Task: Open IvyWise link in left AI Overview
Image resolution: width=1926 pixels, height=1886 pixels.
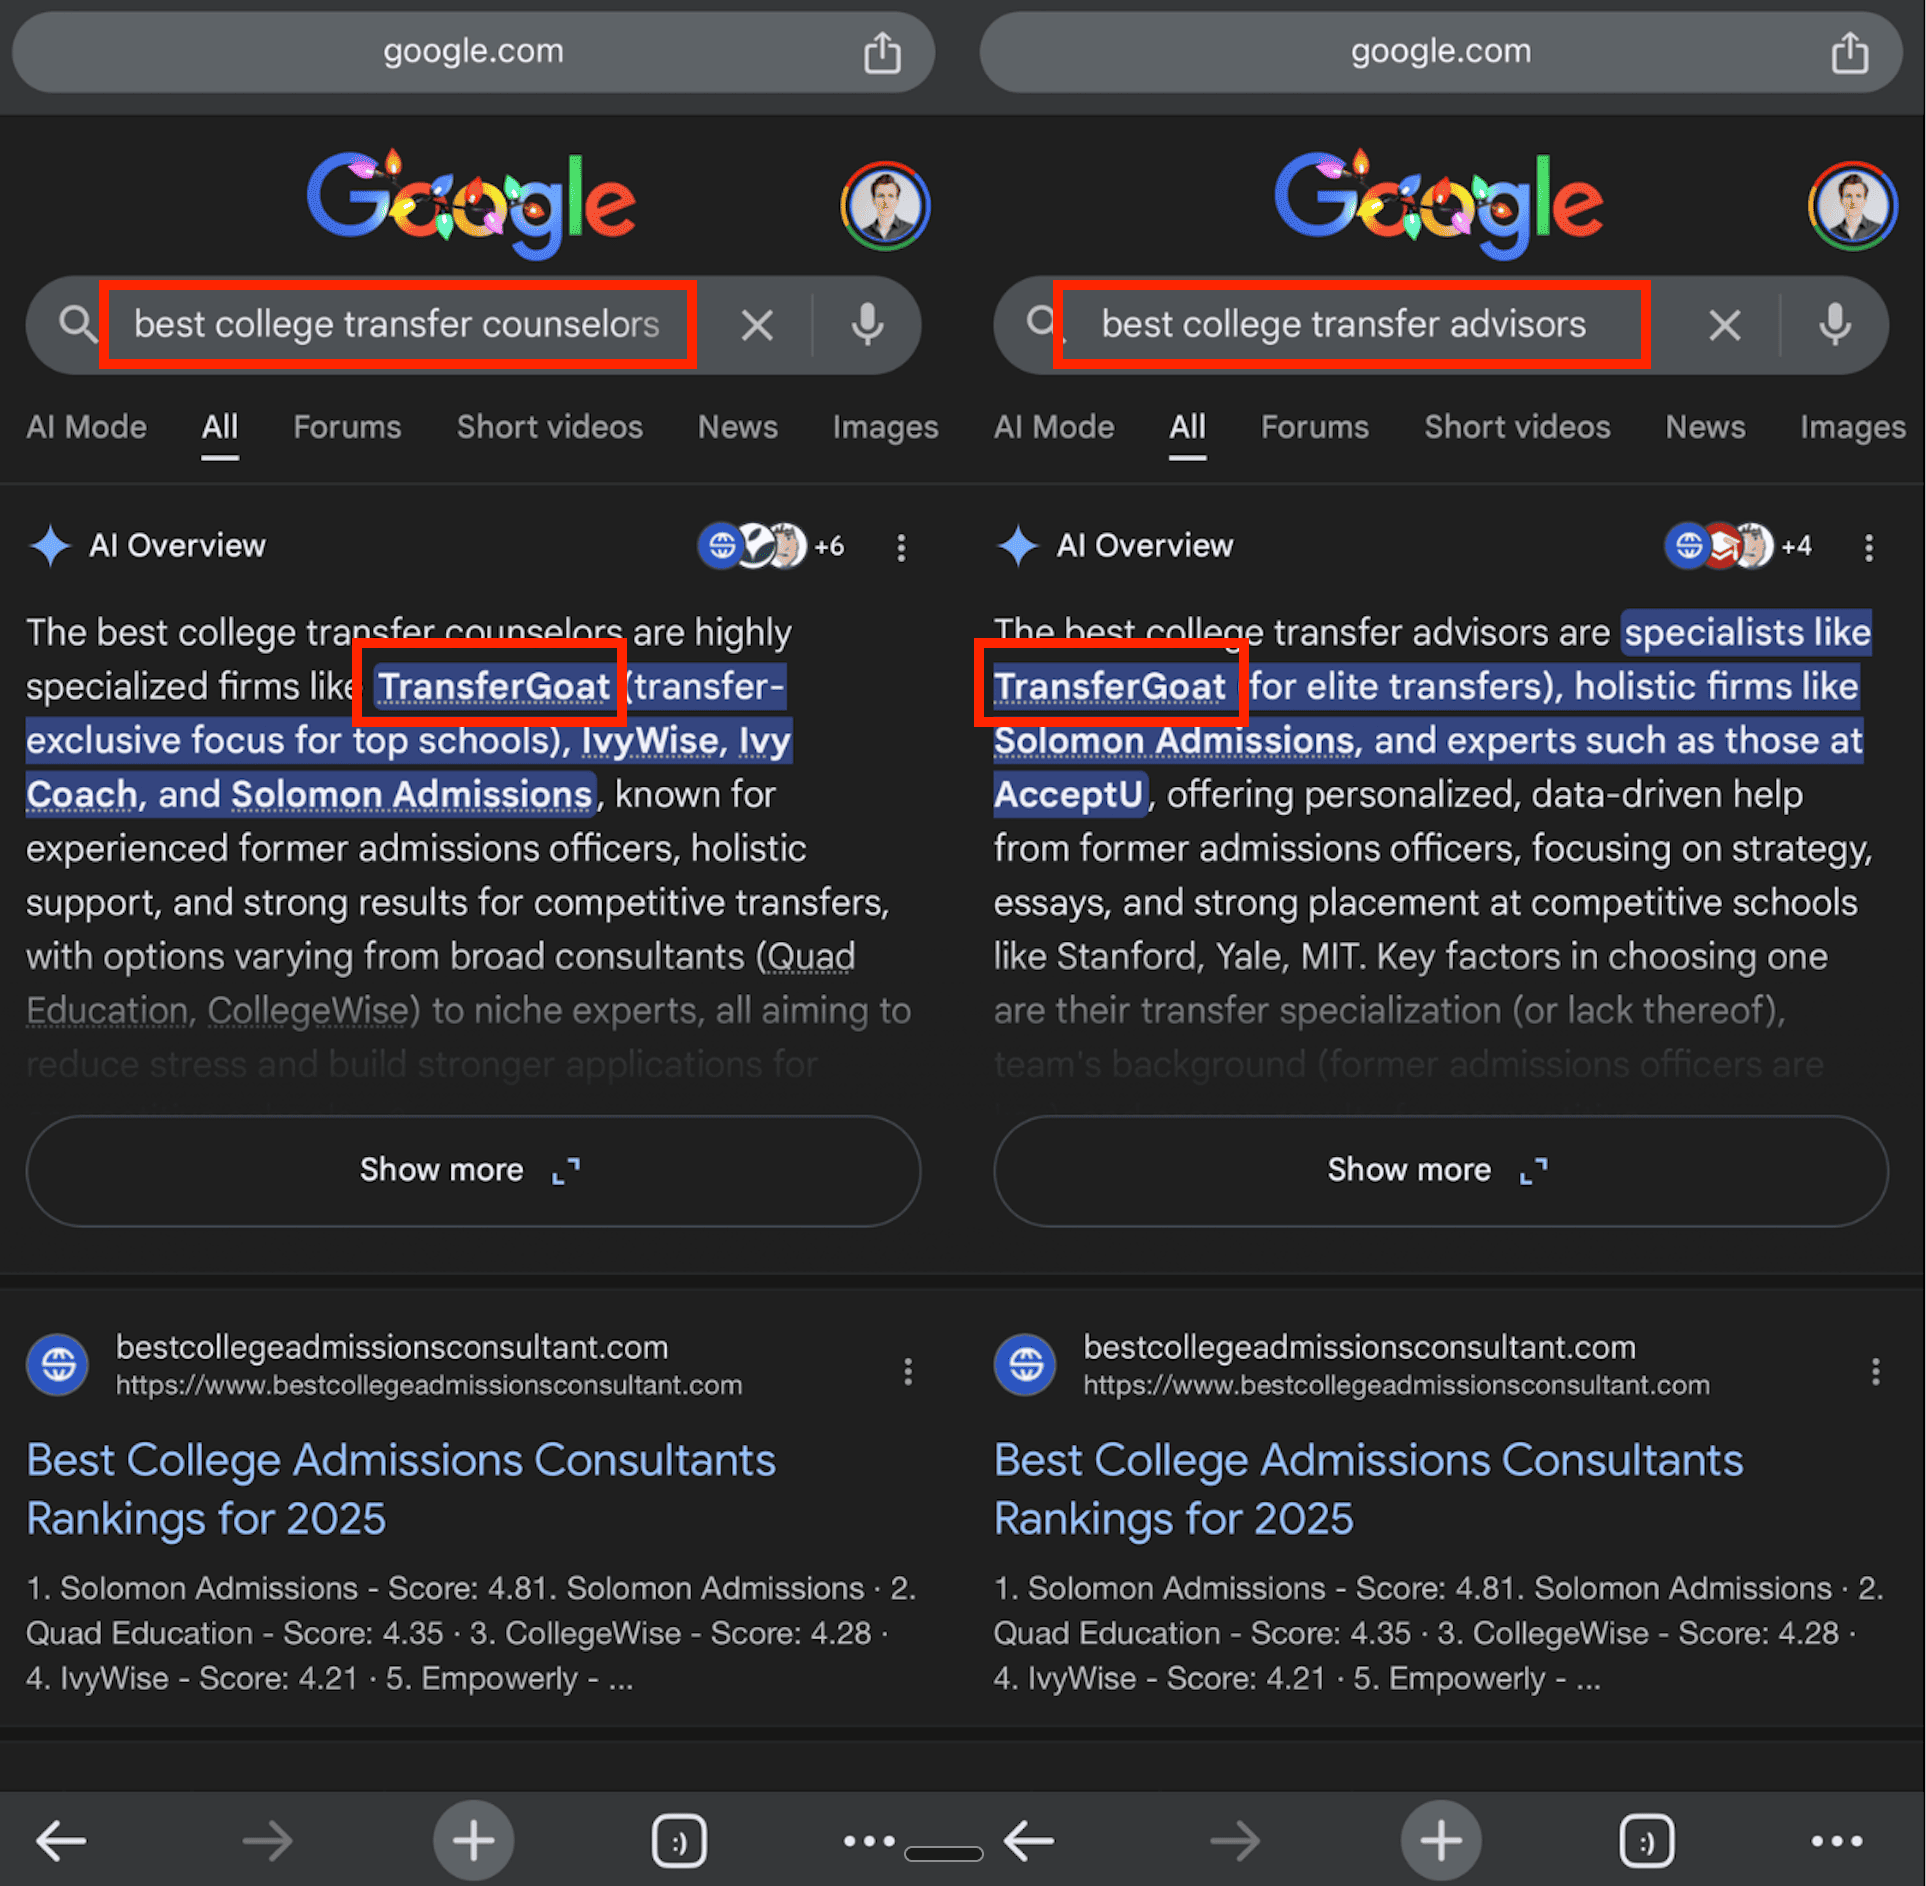Action: pos(650,741)
